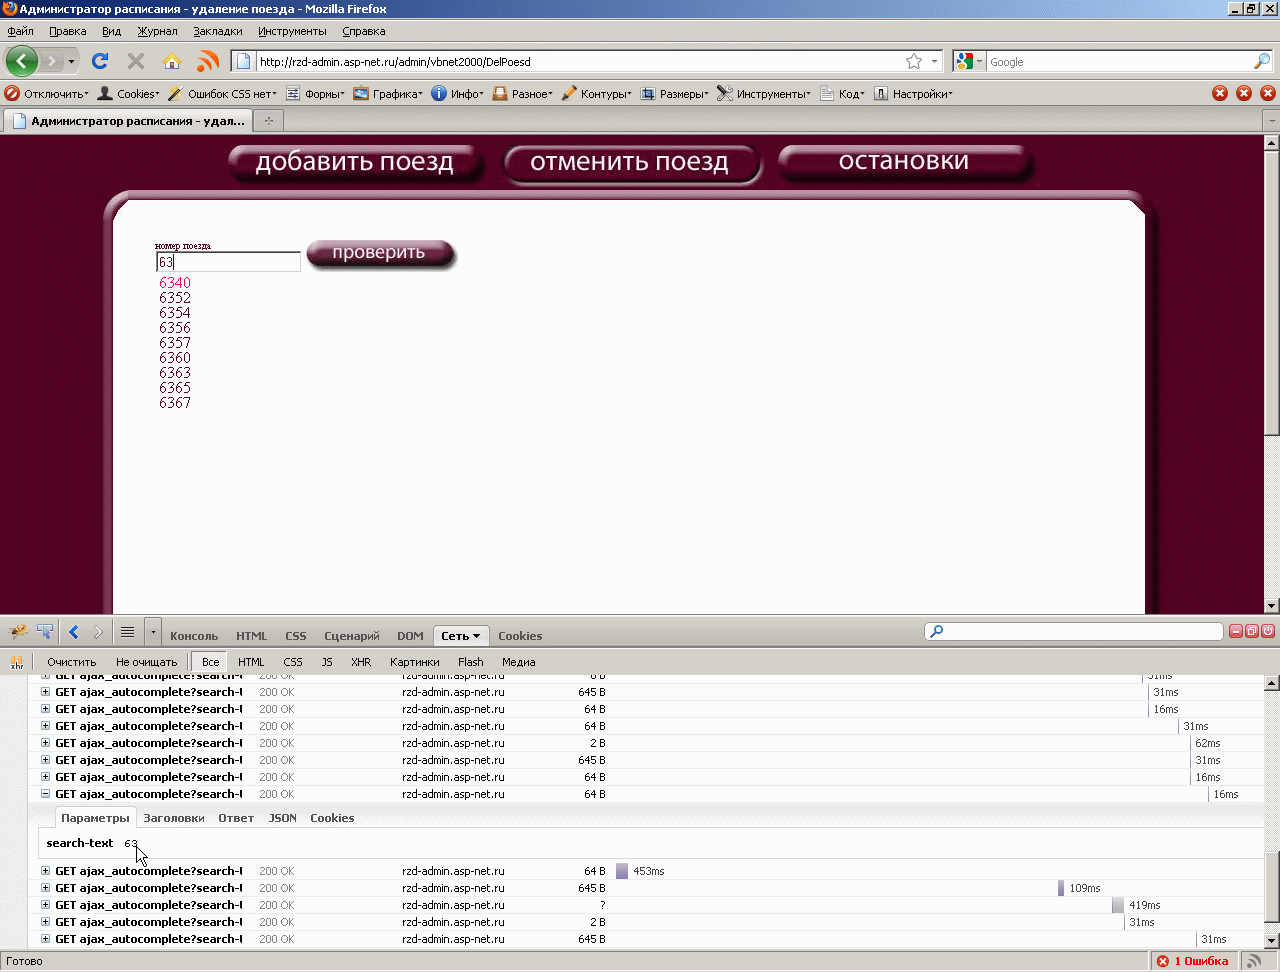Screen dimensions: 1280x972
Task: Click the 'остановки' button
Action: click(x=904, y=162)
